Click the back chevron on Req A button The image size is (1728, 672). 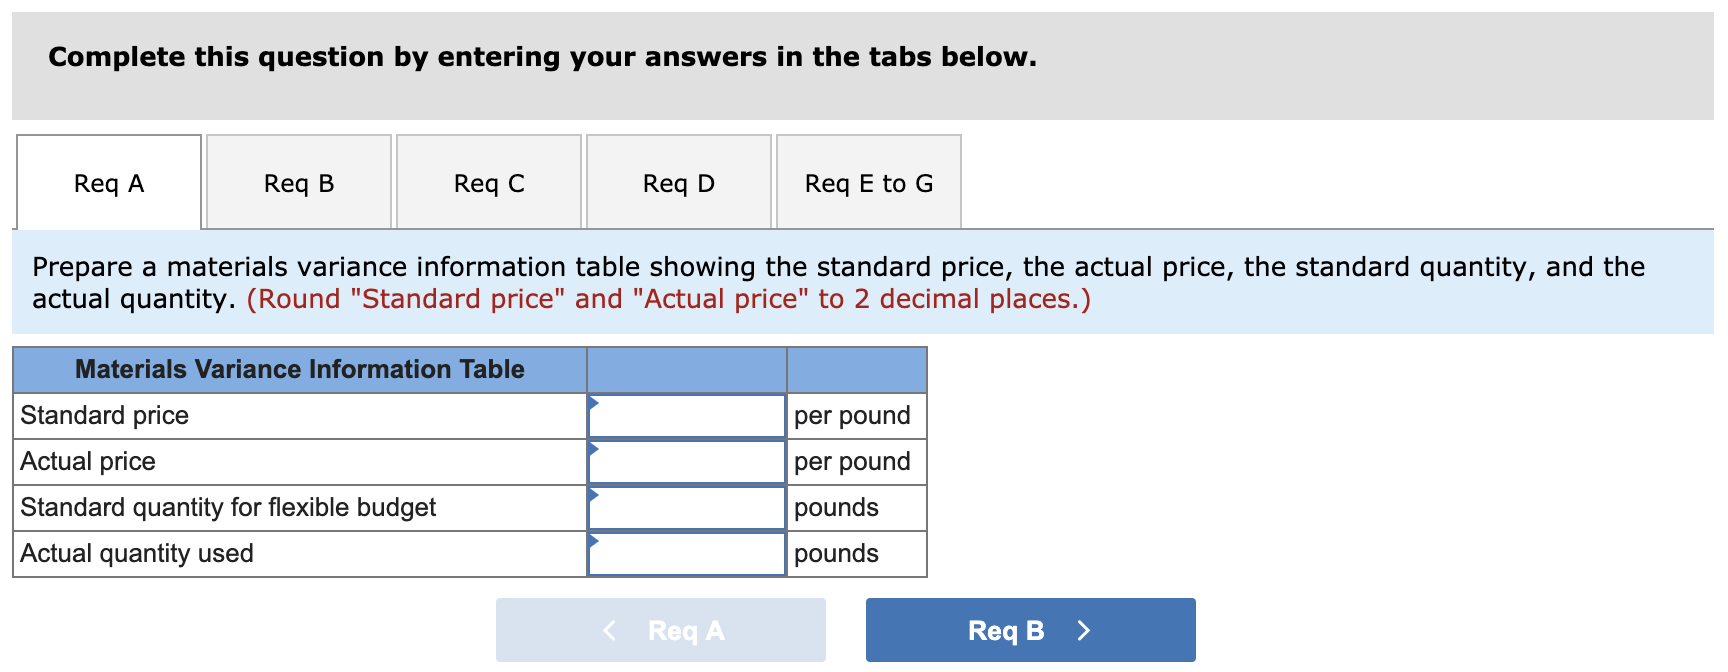click(609, 629)
